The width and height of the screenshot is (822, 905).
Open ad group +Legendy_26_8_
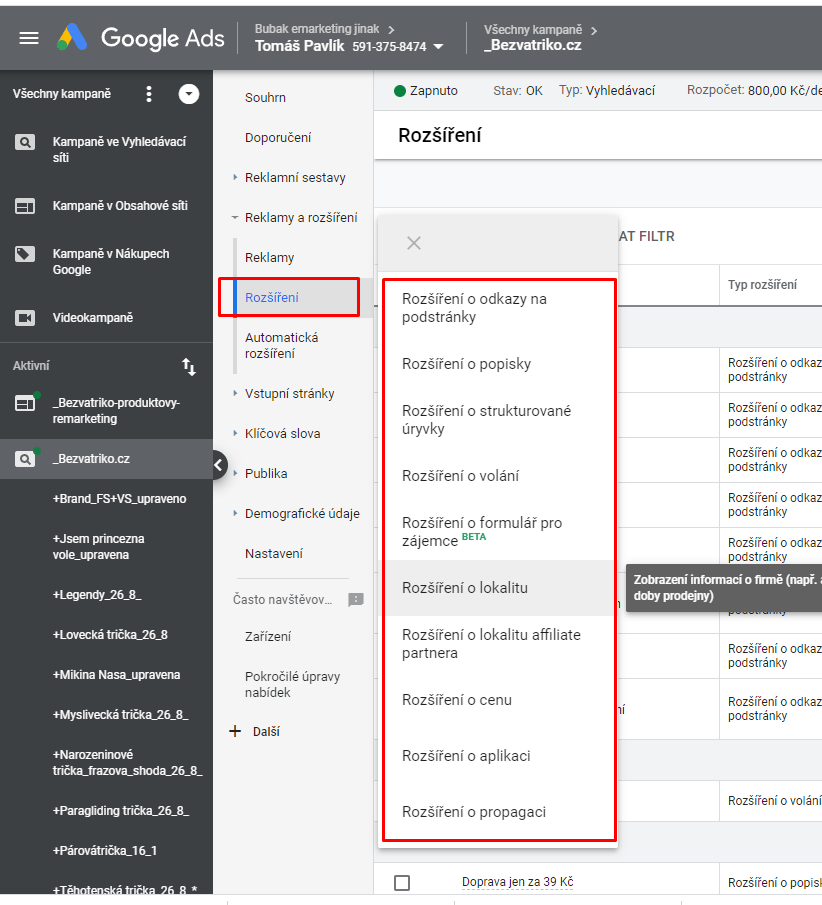point(97,595)
